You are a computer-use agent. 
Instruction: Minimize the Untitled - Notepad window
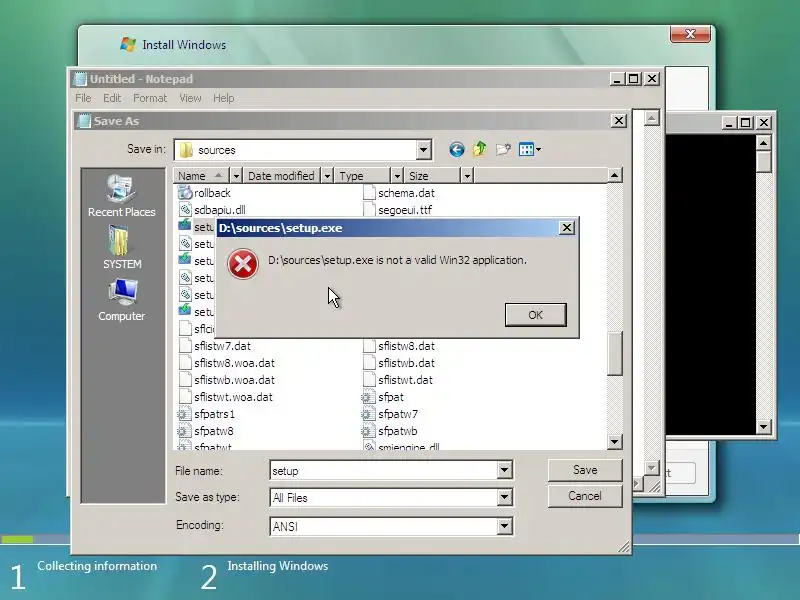pos(617,79)
